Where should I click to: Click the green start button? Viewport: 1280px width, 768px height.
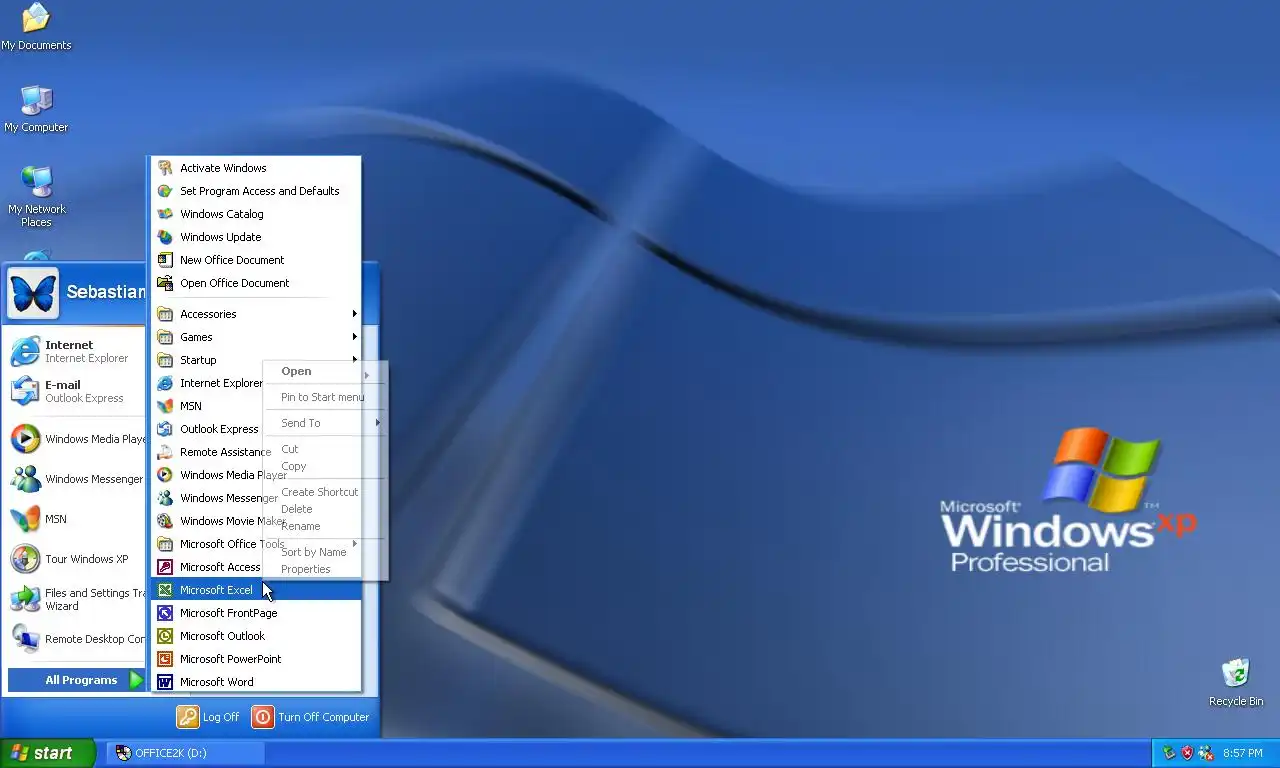(47, 753)
